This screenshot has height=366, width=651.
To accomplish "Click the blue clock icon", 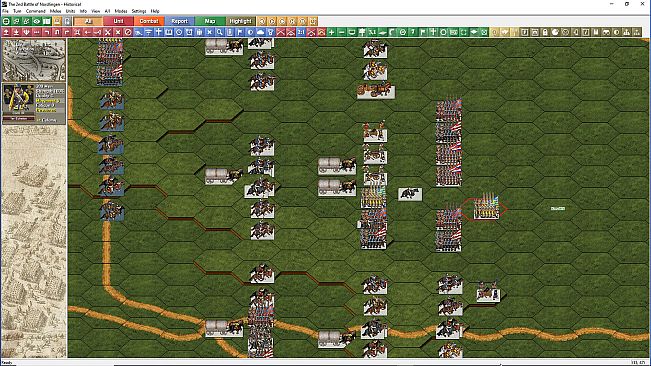I will (x=179, y=32).
